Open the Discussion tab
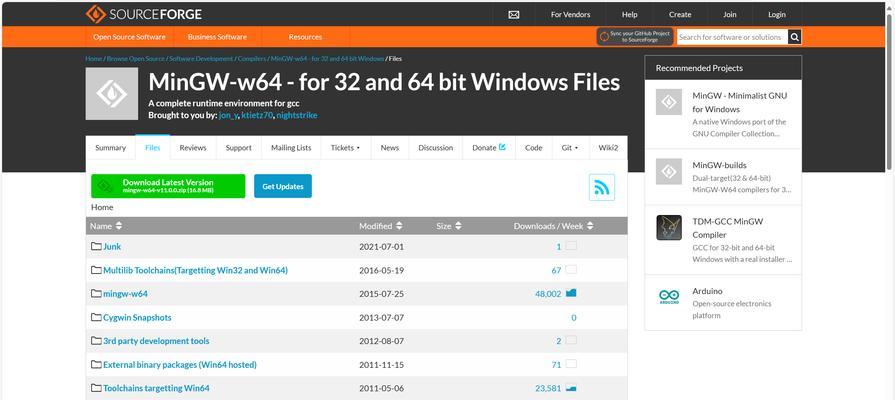Screen dimensions: 895x400 click(x=436, y=147)
